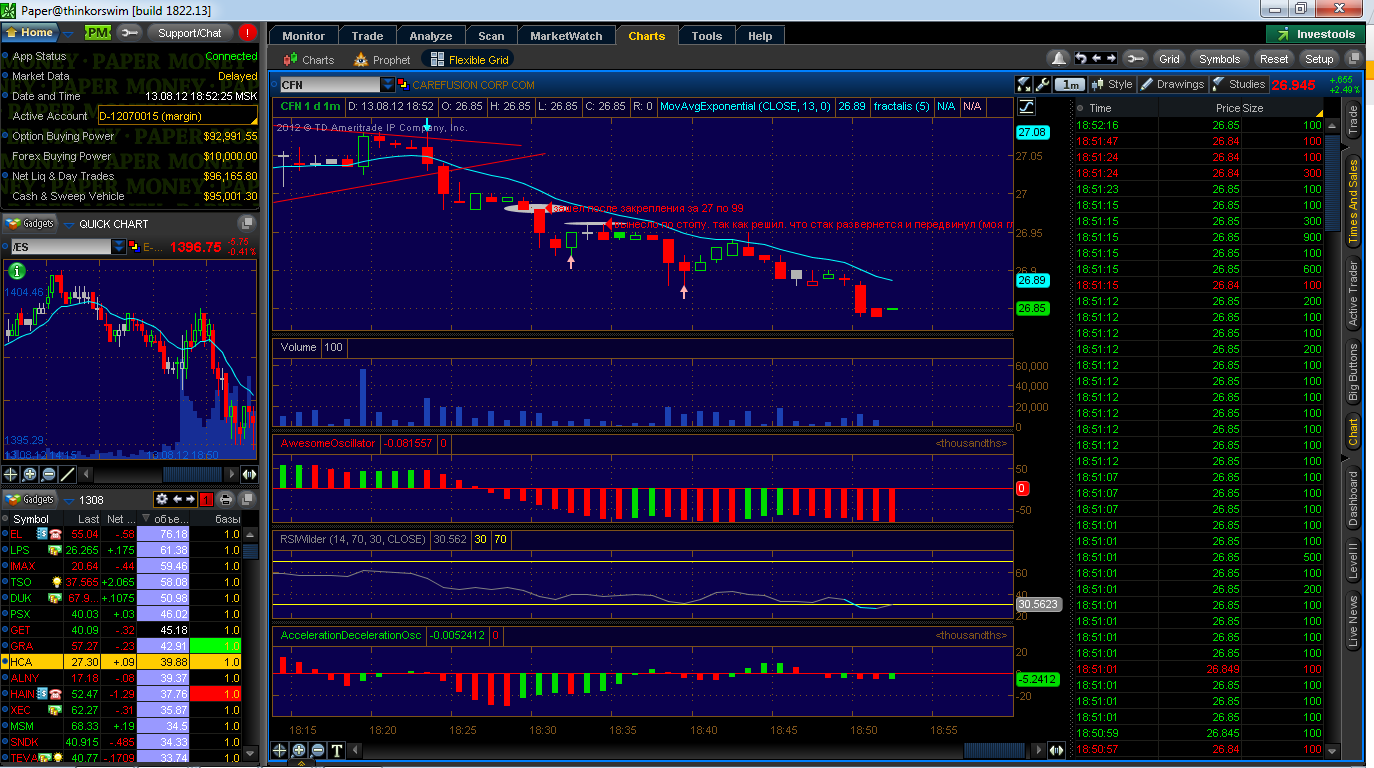Screen dimensions: 1374x768
Task: Click the green info icon on quick chart
Action: pos(16,271)
